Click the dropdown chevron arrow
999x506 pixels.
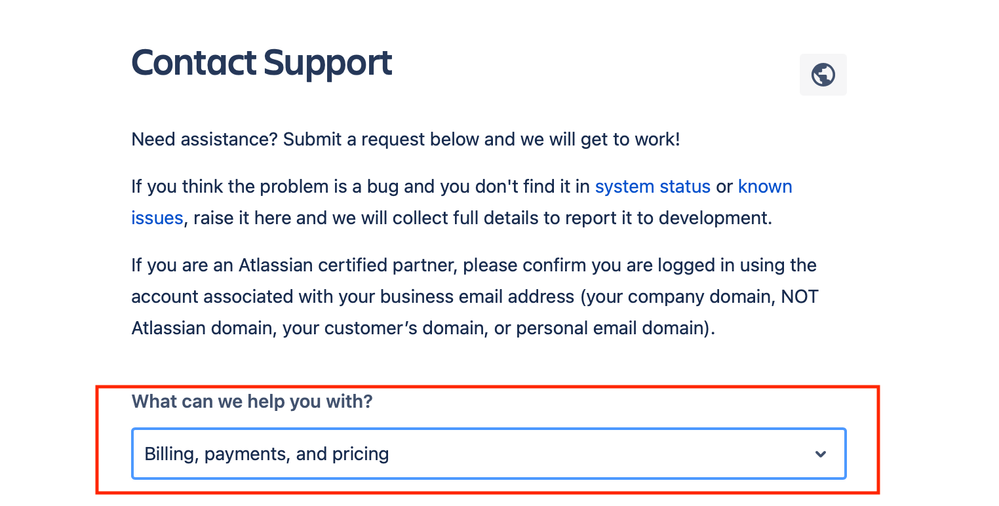tap(821, 454)
